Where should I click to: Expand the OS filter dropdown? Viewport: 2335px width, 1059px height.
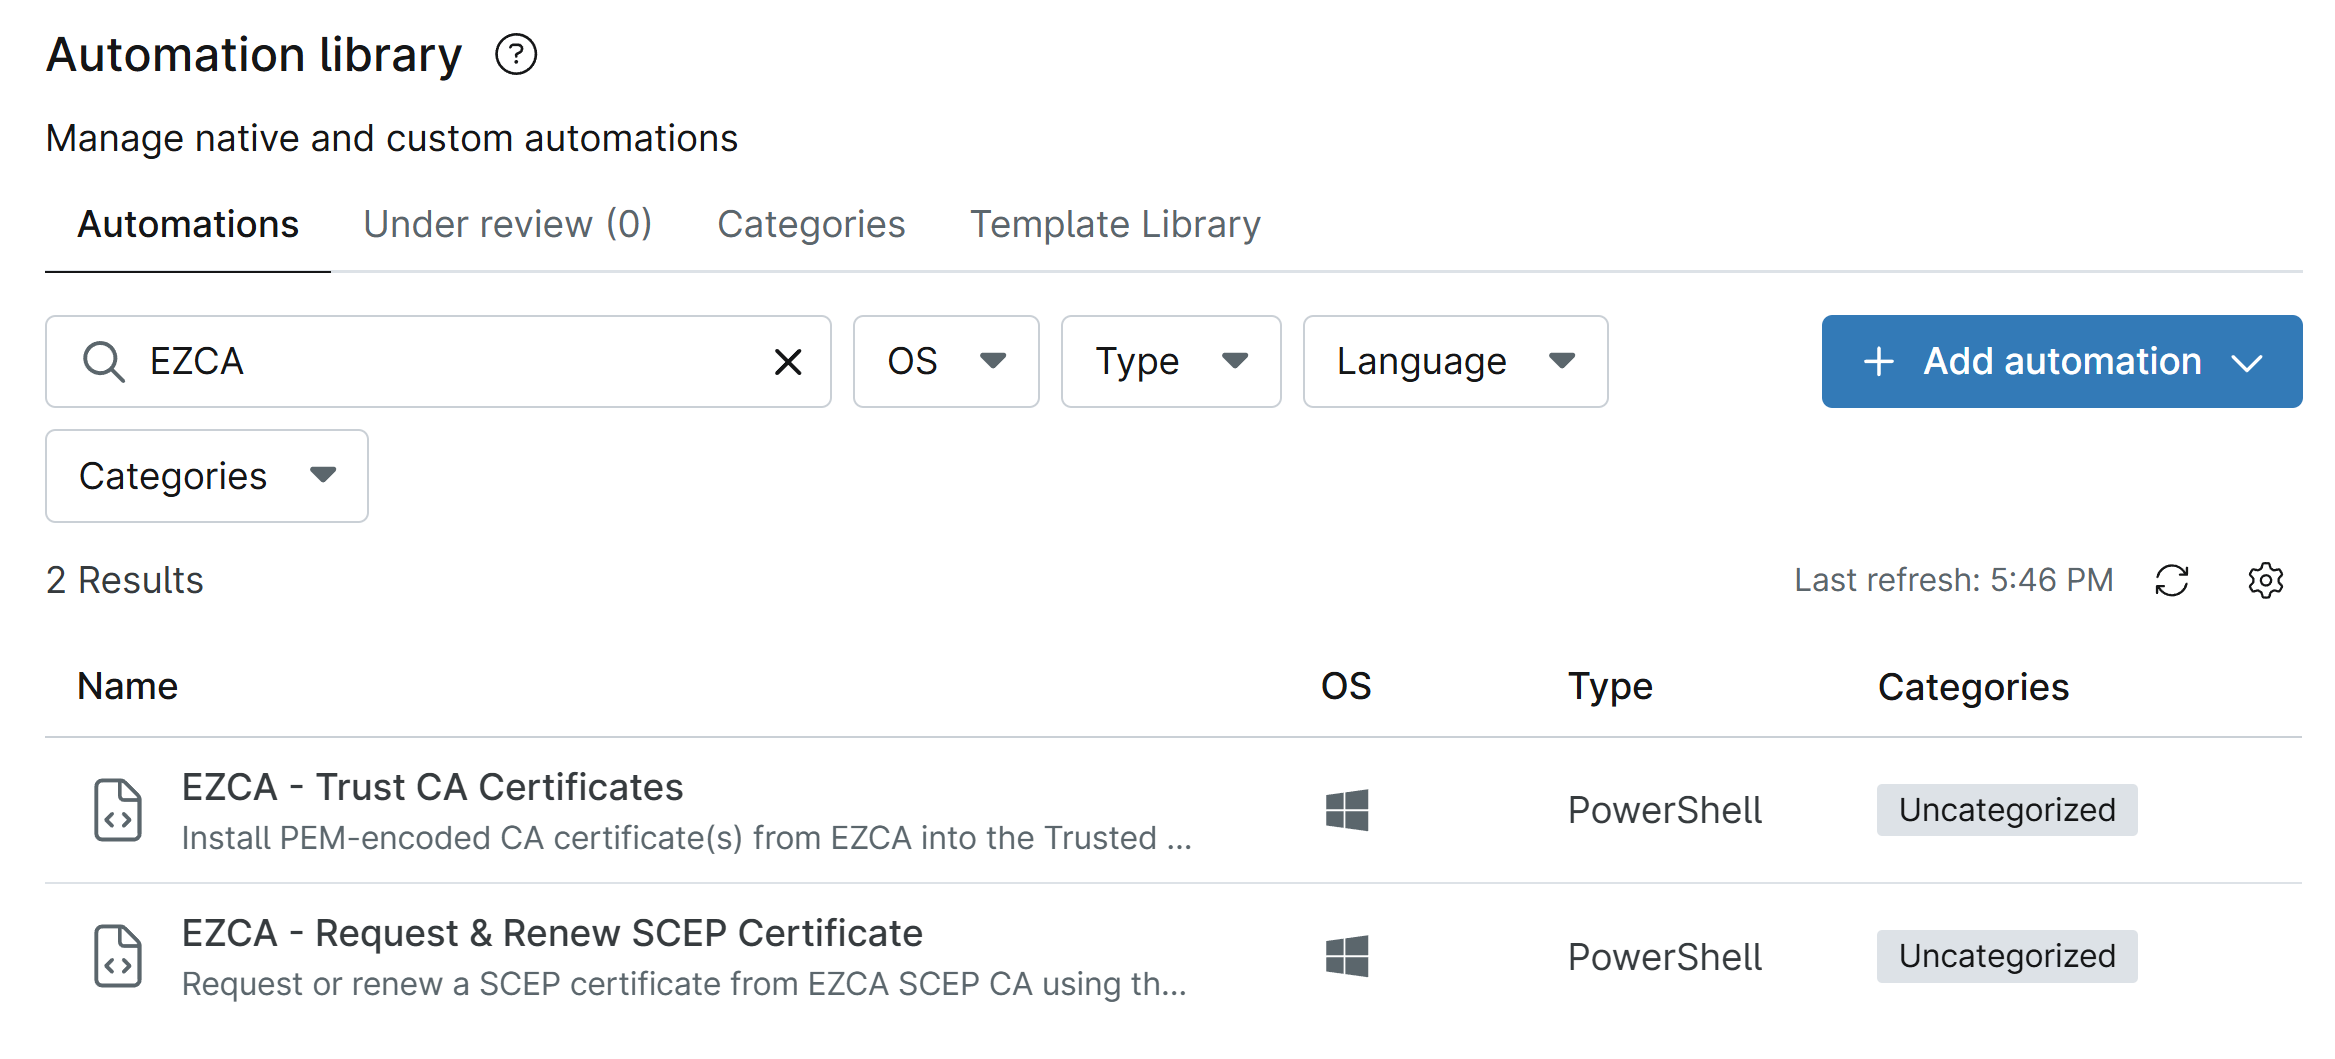(x=946, y=362)
